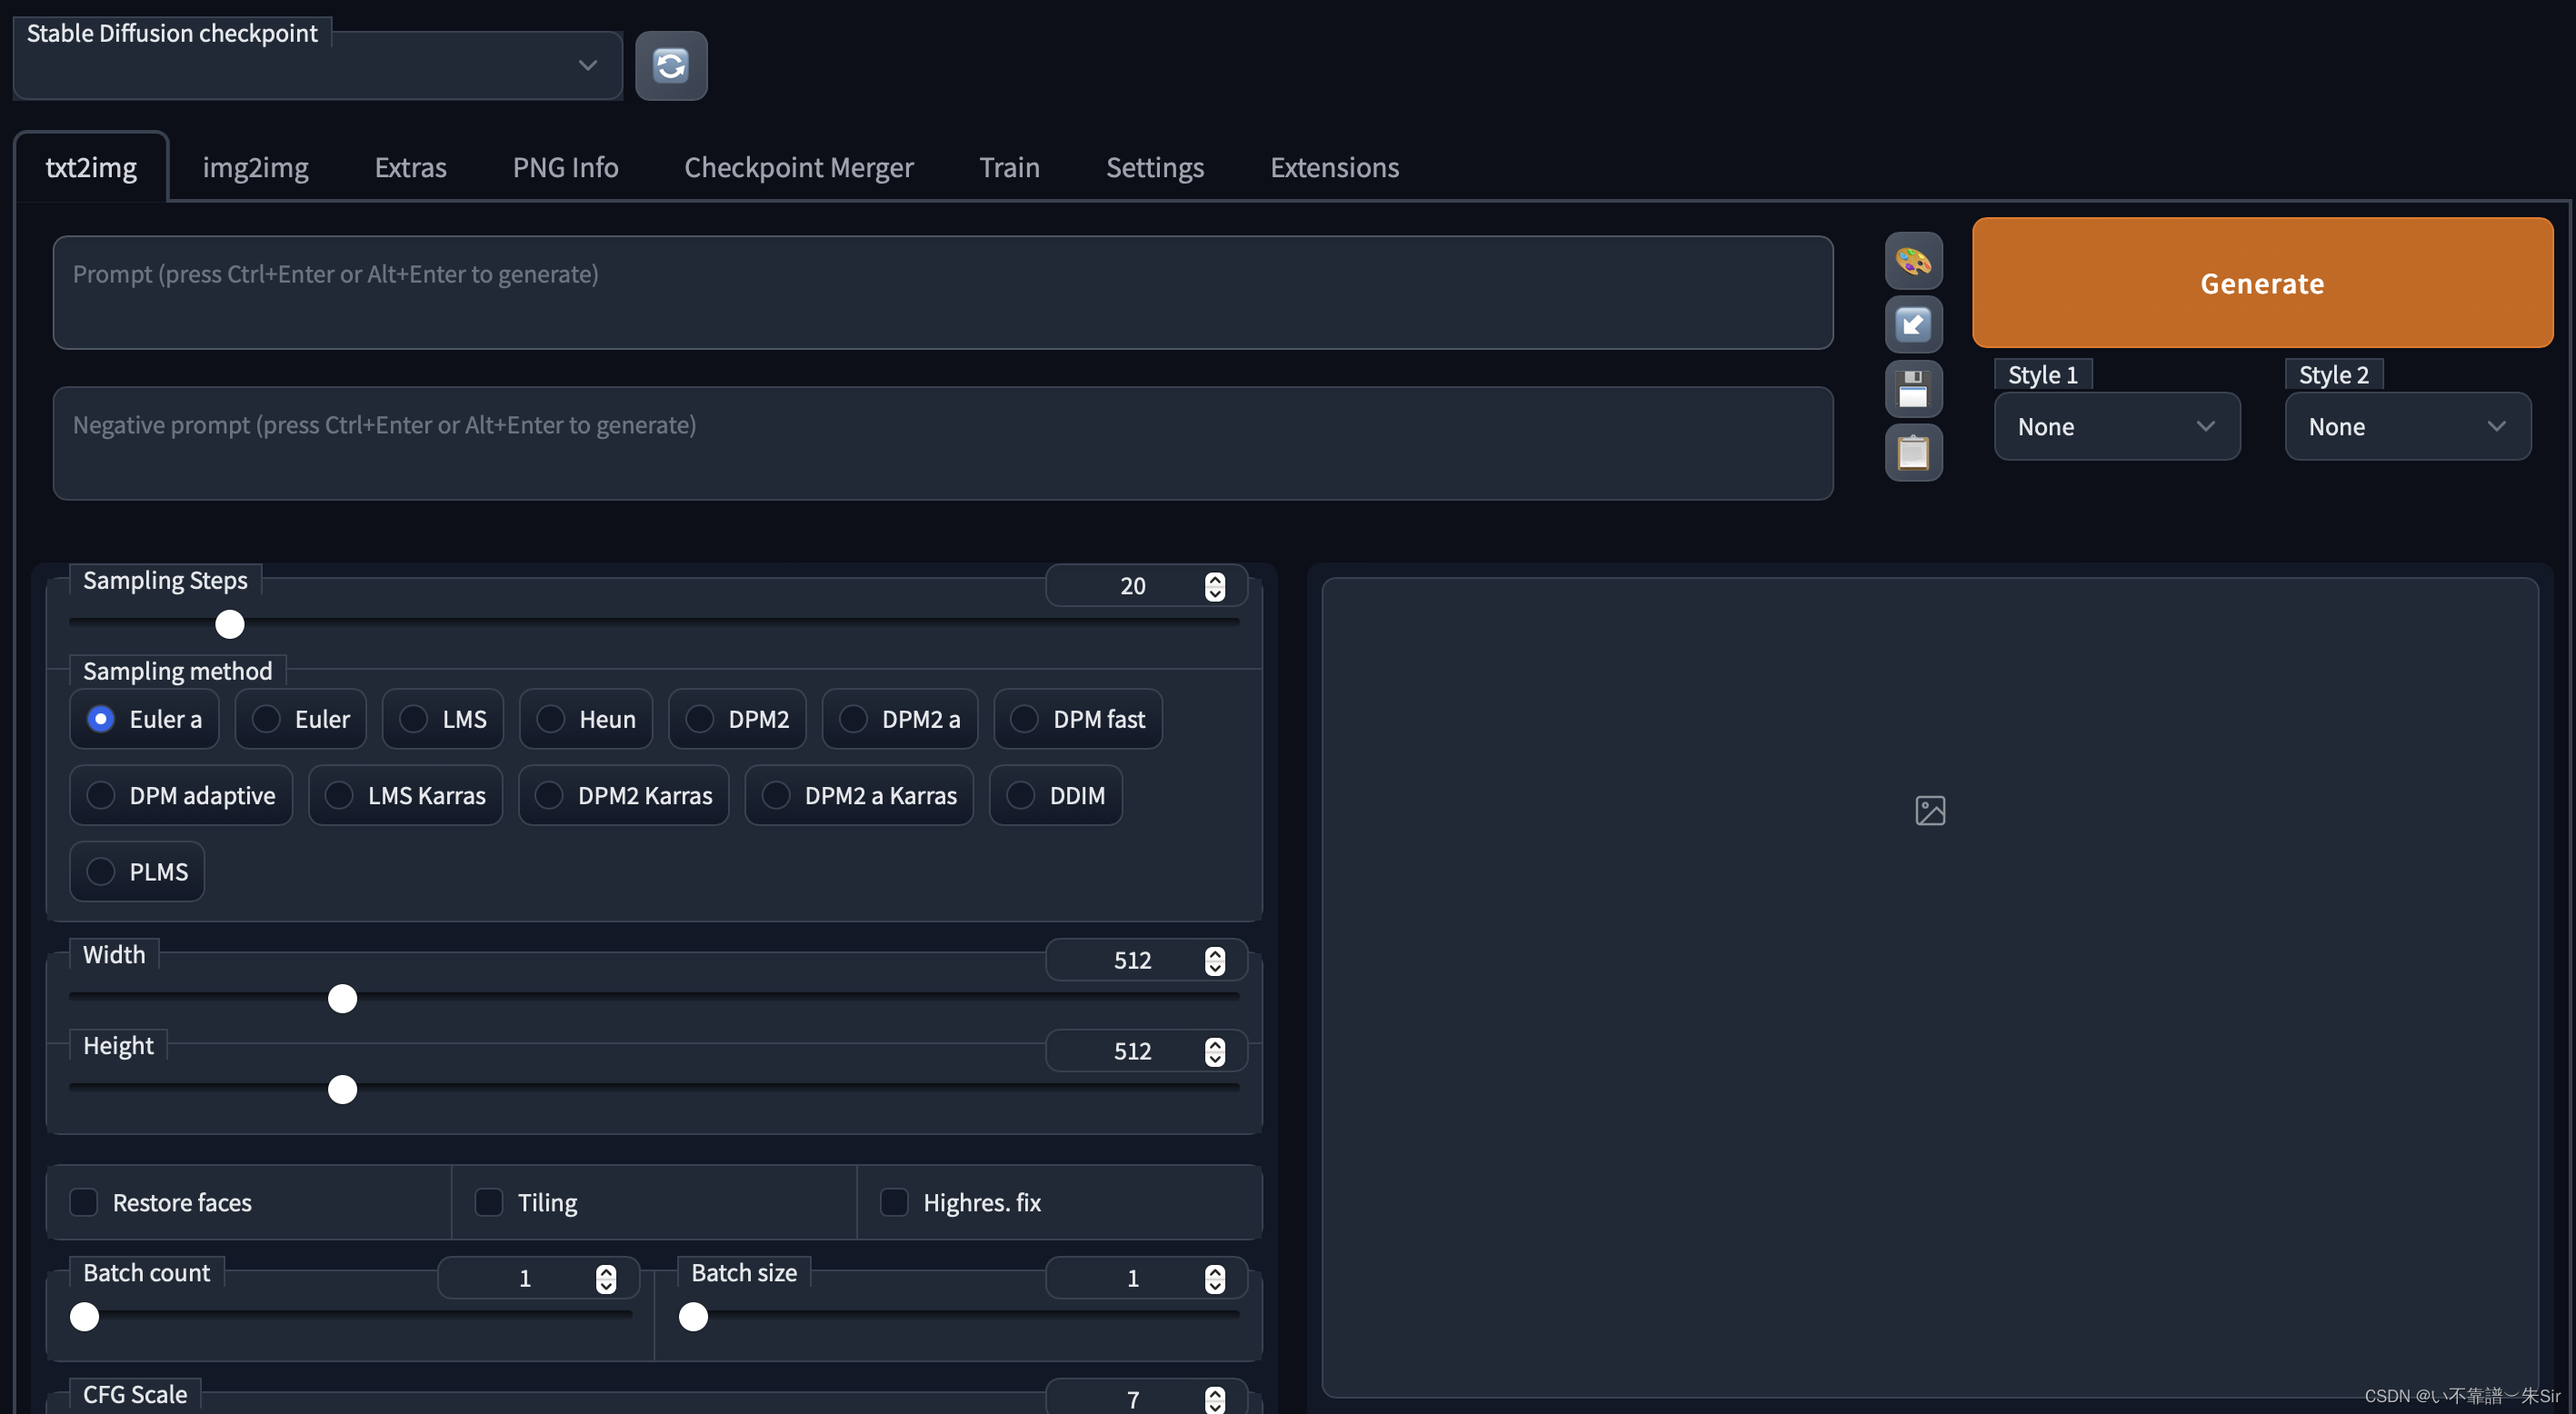Open the Extensions tab
This screenshot has width=2576, height=1414.
(1333, 167)
